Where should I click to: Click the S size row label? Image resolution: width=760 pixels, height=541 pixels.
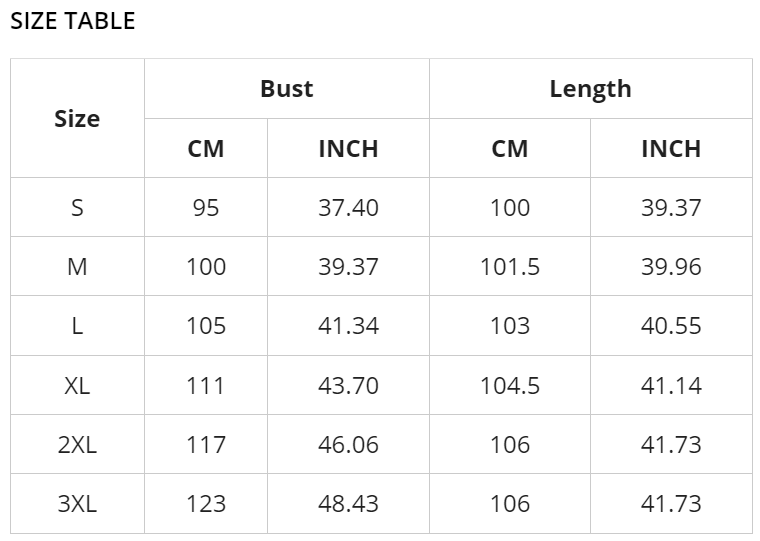77,208
